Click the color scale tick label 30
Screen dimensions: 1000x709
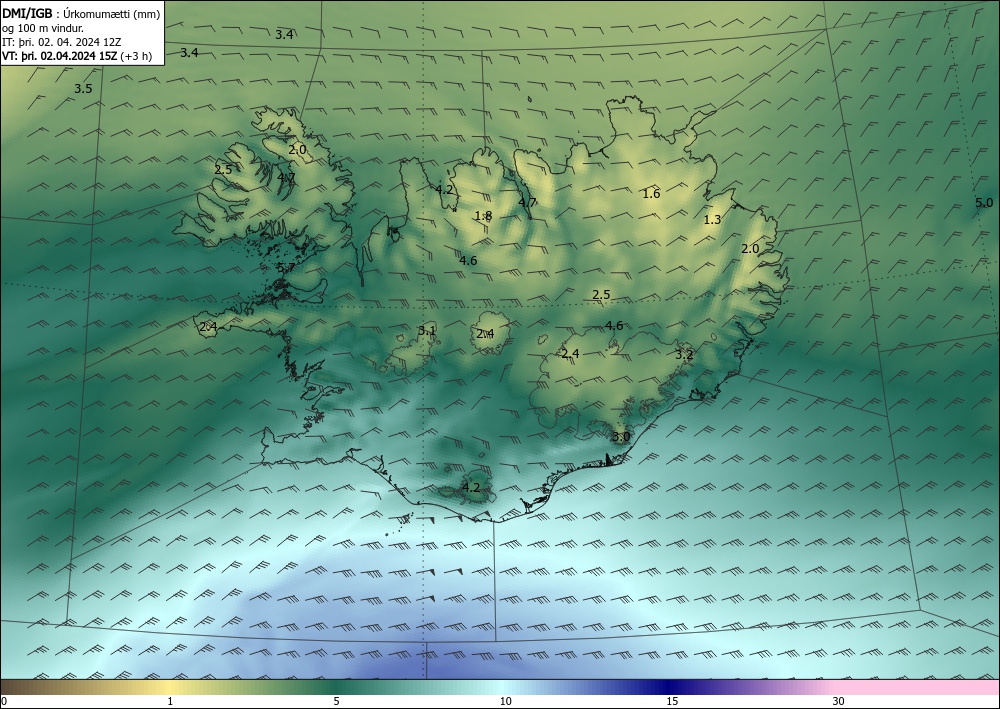pyautogui.click(x=838, y=702)
